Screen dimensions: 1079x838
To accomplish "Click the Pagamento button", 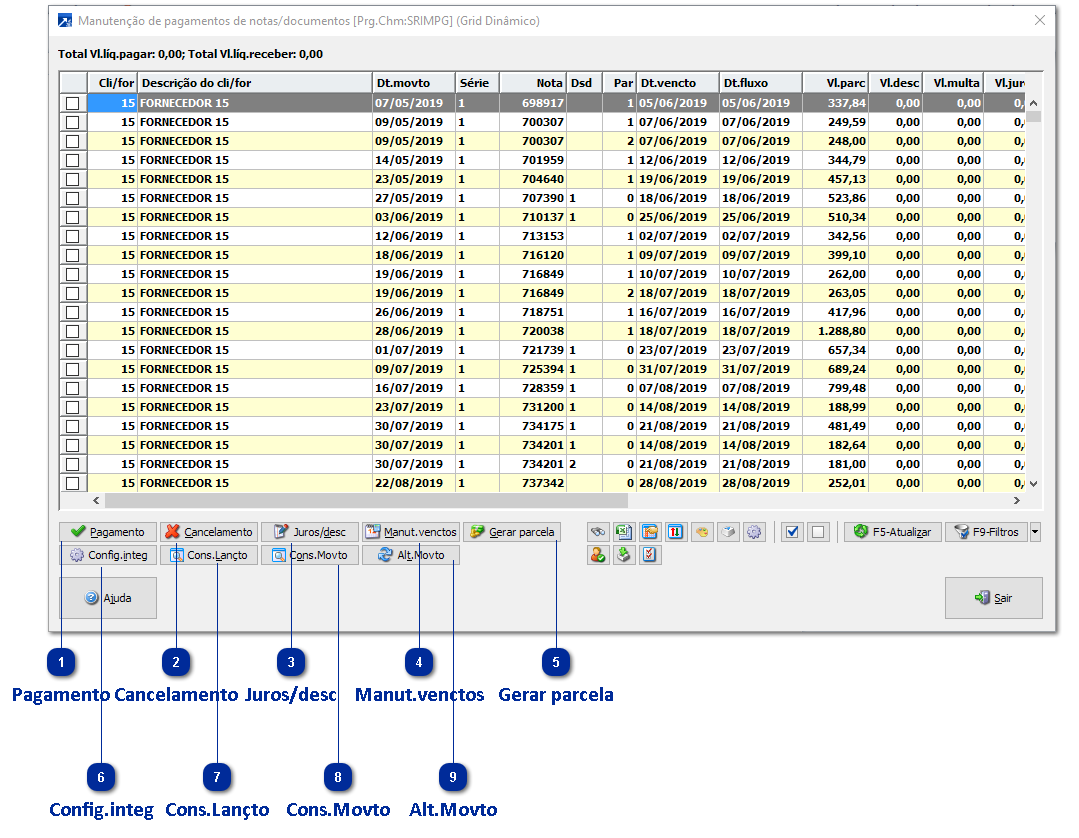I will coord(108,532).
